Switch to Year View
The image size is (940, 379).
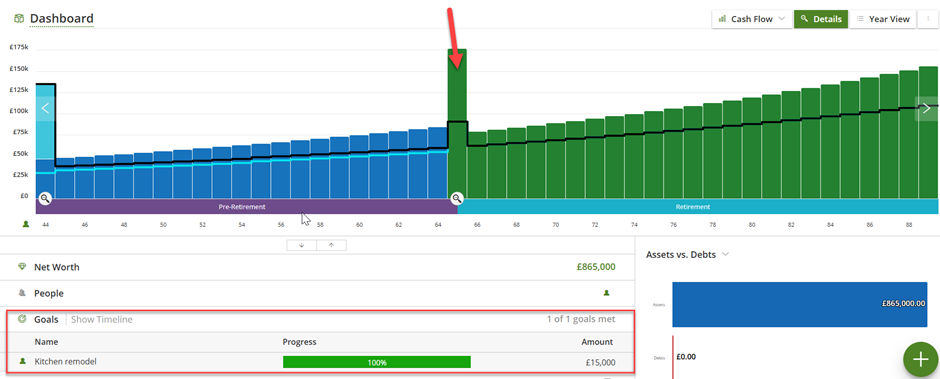point(883,19)
